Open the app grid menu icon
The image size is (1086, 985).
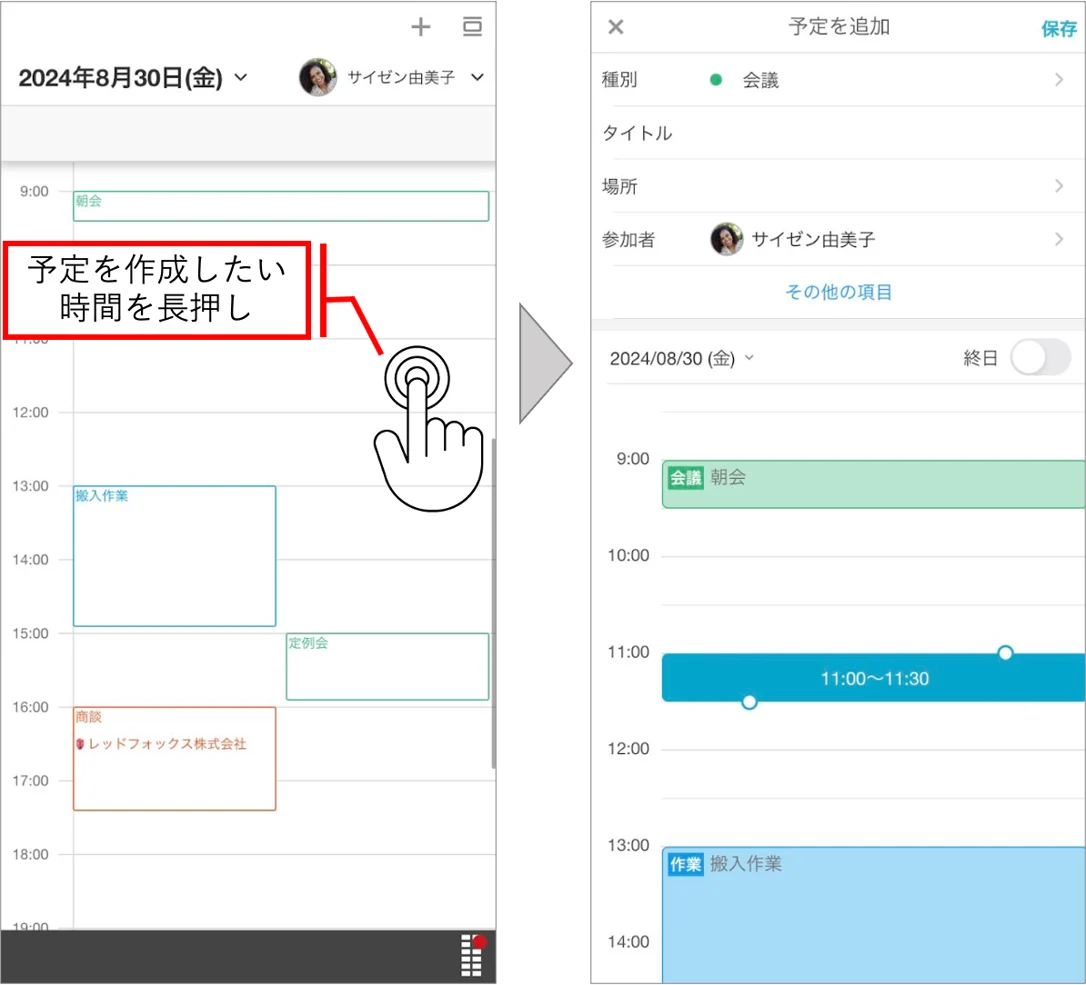tap(472, 956)
